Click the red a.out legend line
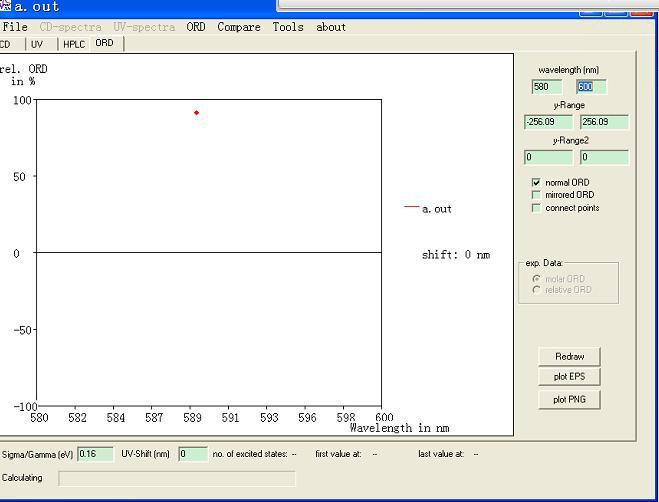 pos(411,207)
